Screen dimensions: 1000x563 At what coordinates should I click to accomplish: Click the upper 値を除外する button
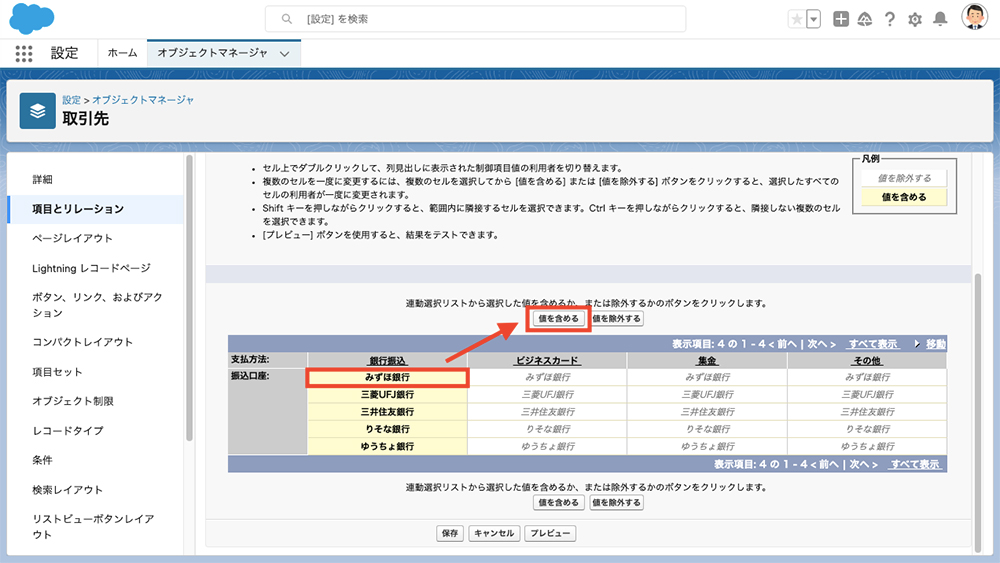pyautogui.click(x=616, y=318)
